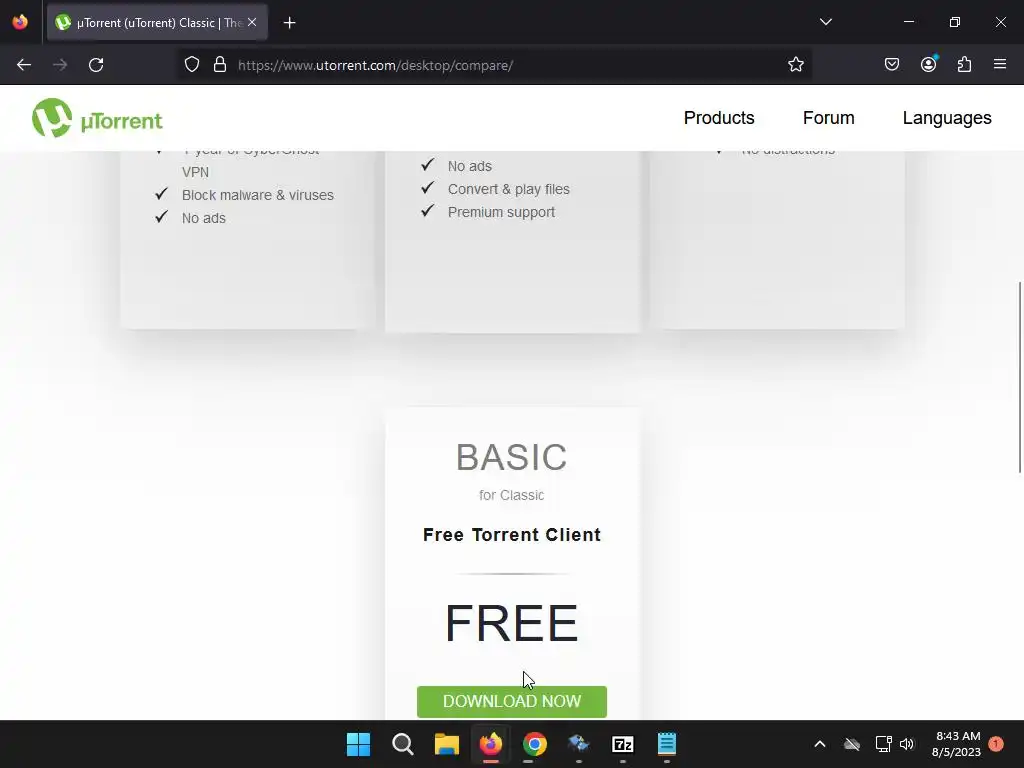Open network settings tray icon
1024x768 pixels.
pyautogui.click(x=883, y=744)
